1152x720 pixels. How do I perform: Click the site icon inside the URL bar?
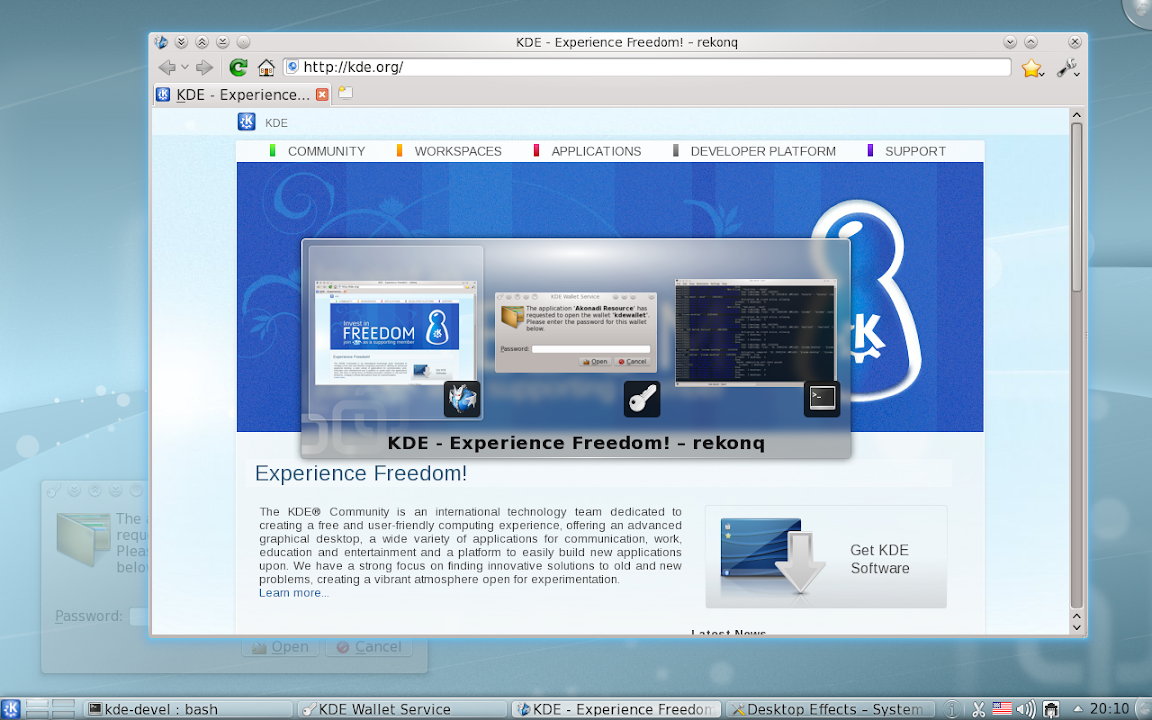click(292, 67)
